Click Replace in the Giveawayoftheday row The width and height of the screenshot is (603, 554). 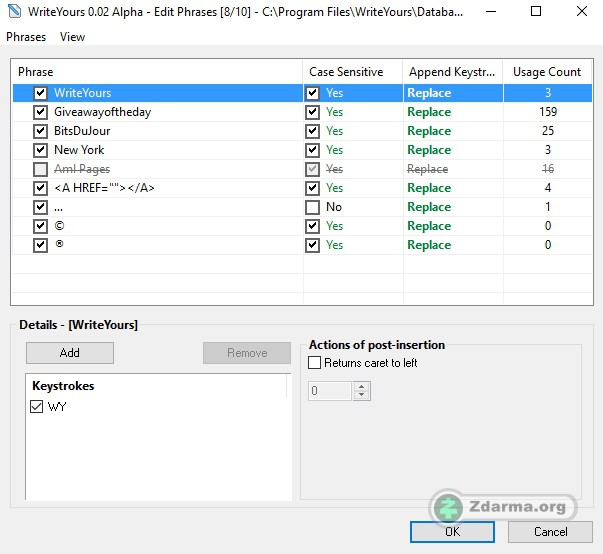click(429, 112)
